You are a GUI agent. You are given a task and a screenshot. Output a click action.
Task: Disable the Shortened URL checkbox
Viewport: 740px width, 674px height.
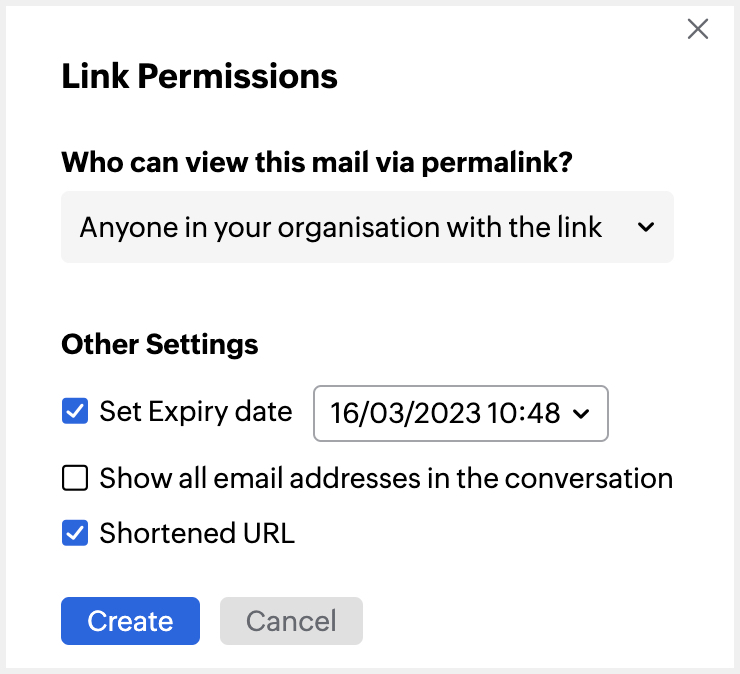point(75,533)
